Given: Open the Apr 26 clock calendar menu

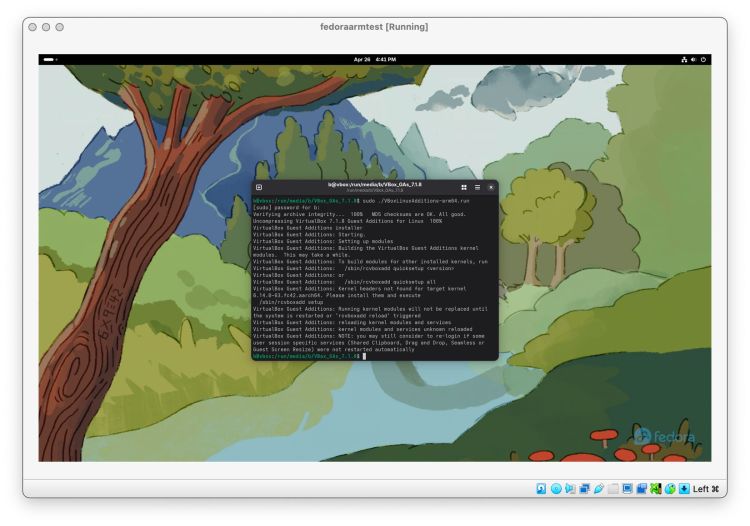Looking at the screenshot, I should click(x=375, y=59).
